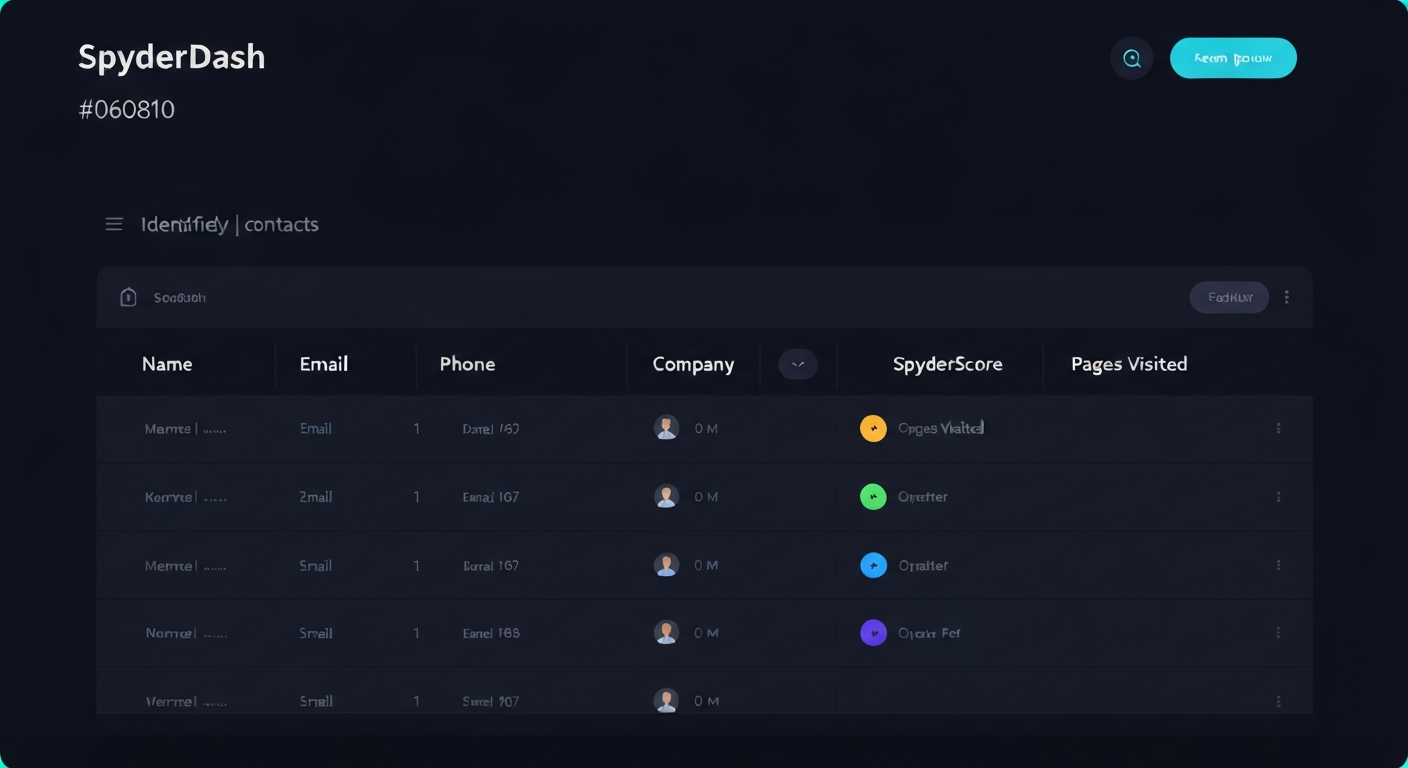1408x768 pixels.
Task: Sort by the Company column header
Action: 693,365
